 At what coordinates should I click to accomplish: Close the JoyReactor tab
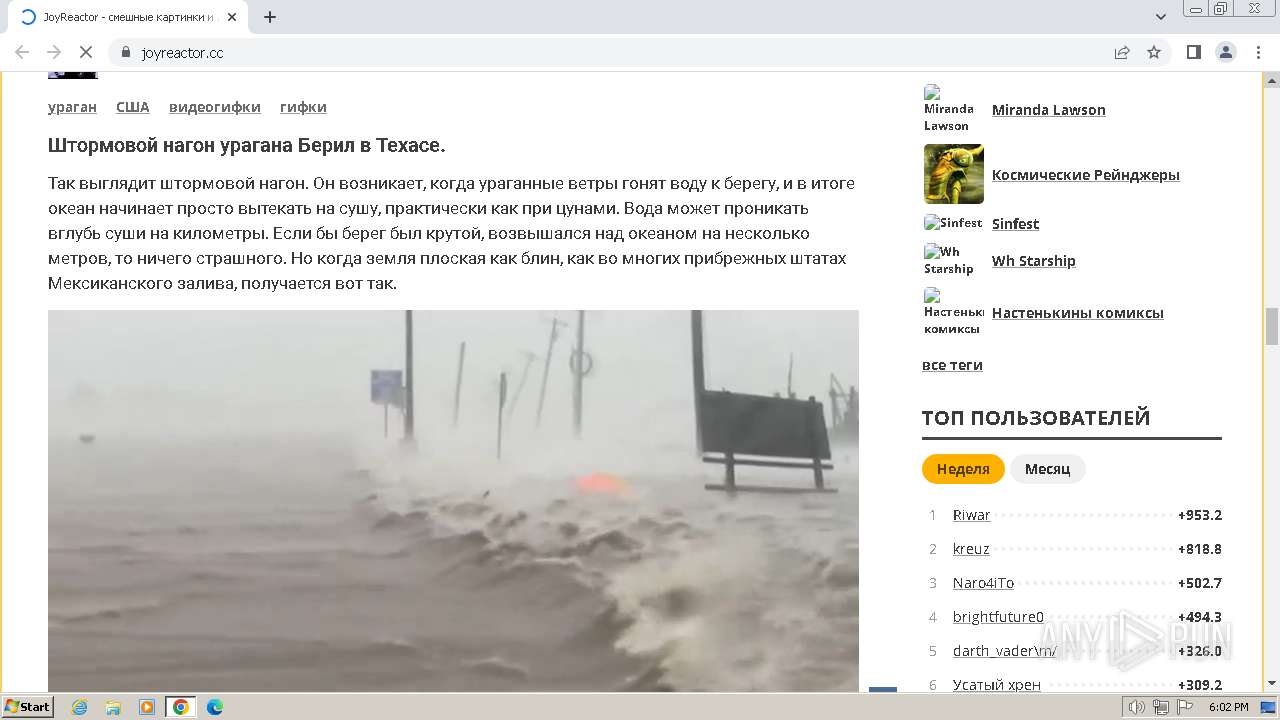tap(232, 17)
